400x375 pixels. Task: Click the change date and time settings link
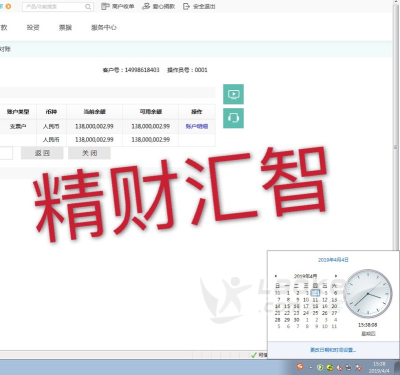[333, 350]
